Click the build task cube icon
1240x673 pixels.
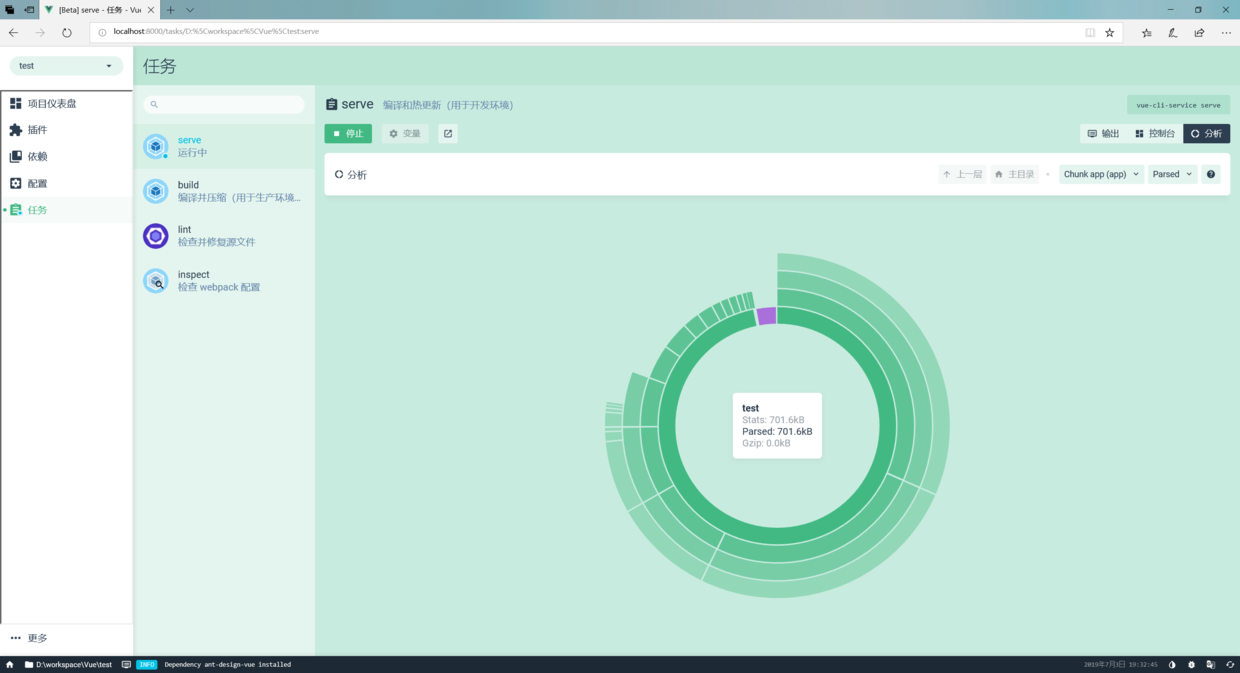click(156, 191)
